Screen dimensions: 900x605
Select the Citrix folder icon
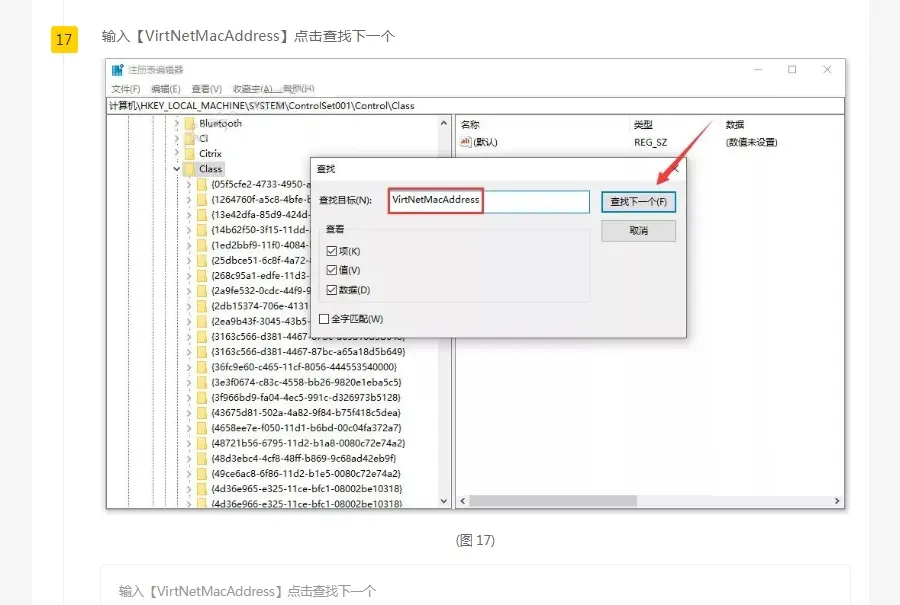[x=190, y=154]
